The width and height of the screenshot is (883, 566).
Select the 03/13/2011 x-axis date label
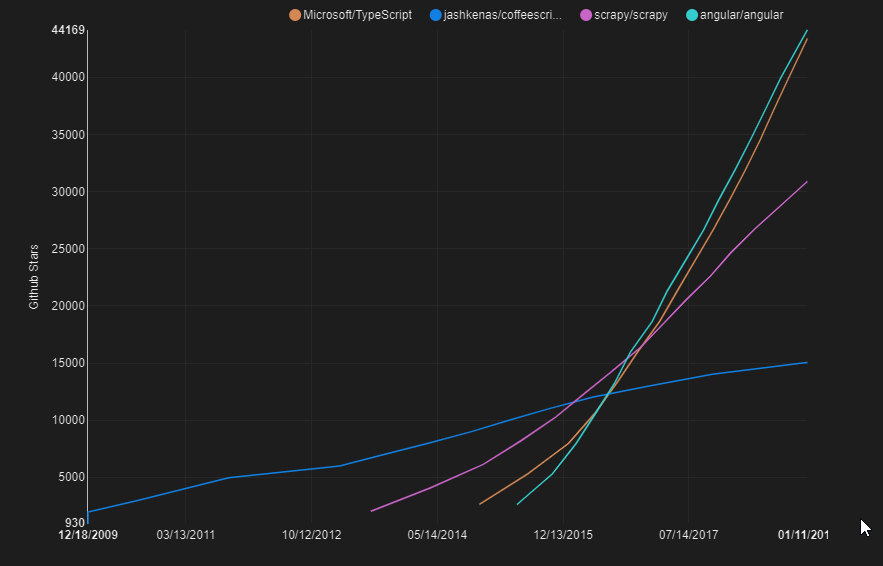(x=186, y=535)
